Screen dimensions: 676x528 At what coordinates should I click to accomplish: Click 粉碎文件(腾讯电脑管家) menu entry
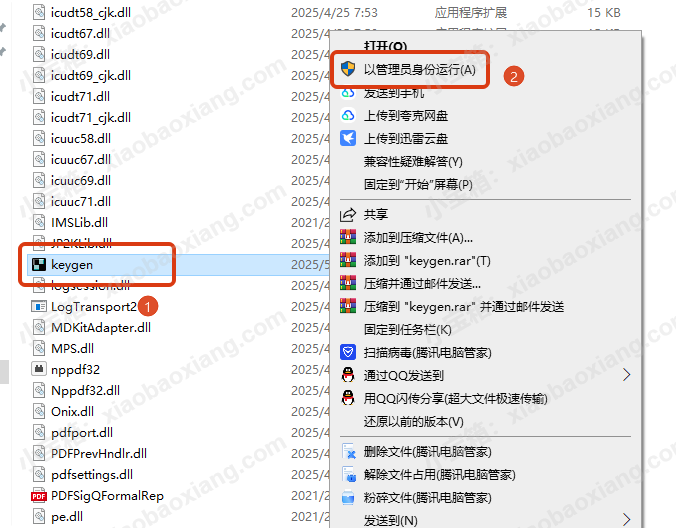click(427, 498)
